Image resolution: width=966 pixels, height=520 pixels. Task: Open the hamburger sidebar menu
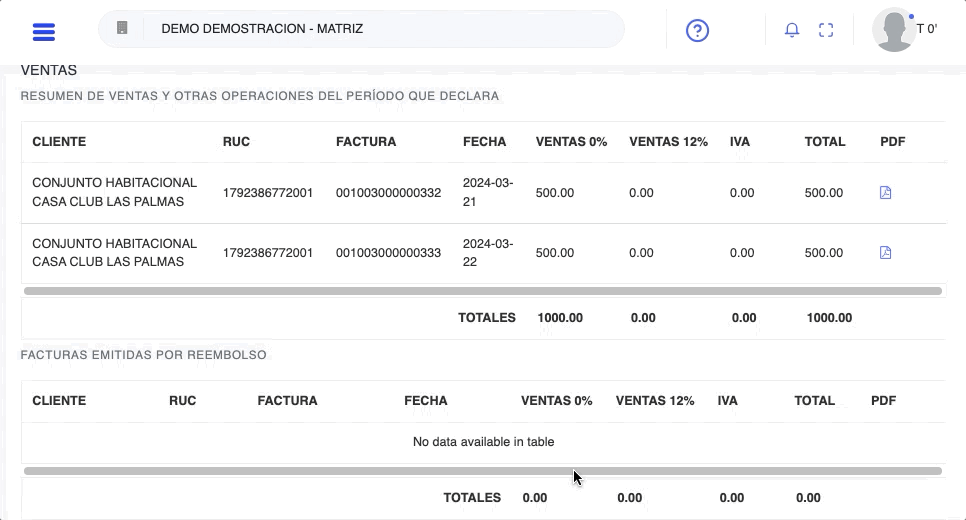point(44,31)
